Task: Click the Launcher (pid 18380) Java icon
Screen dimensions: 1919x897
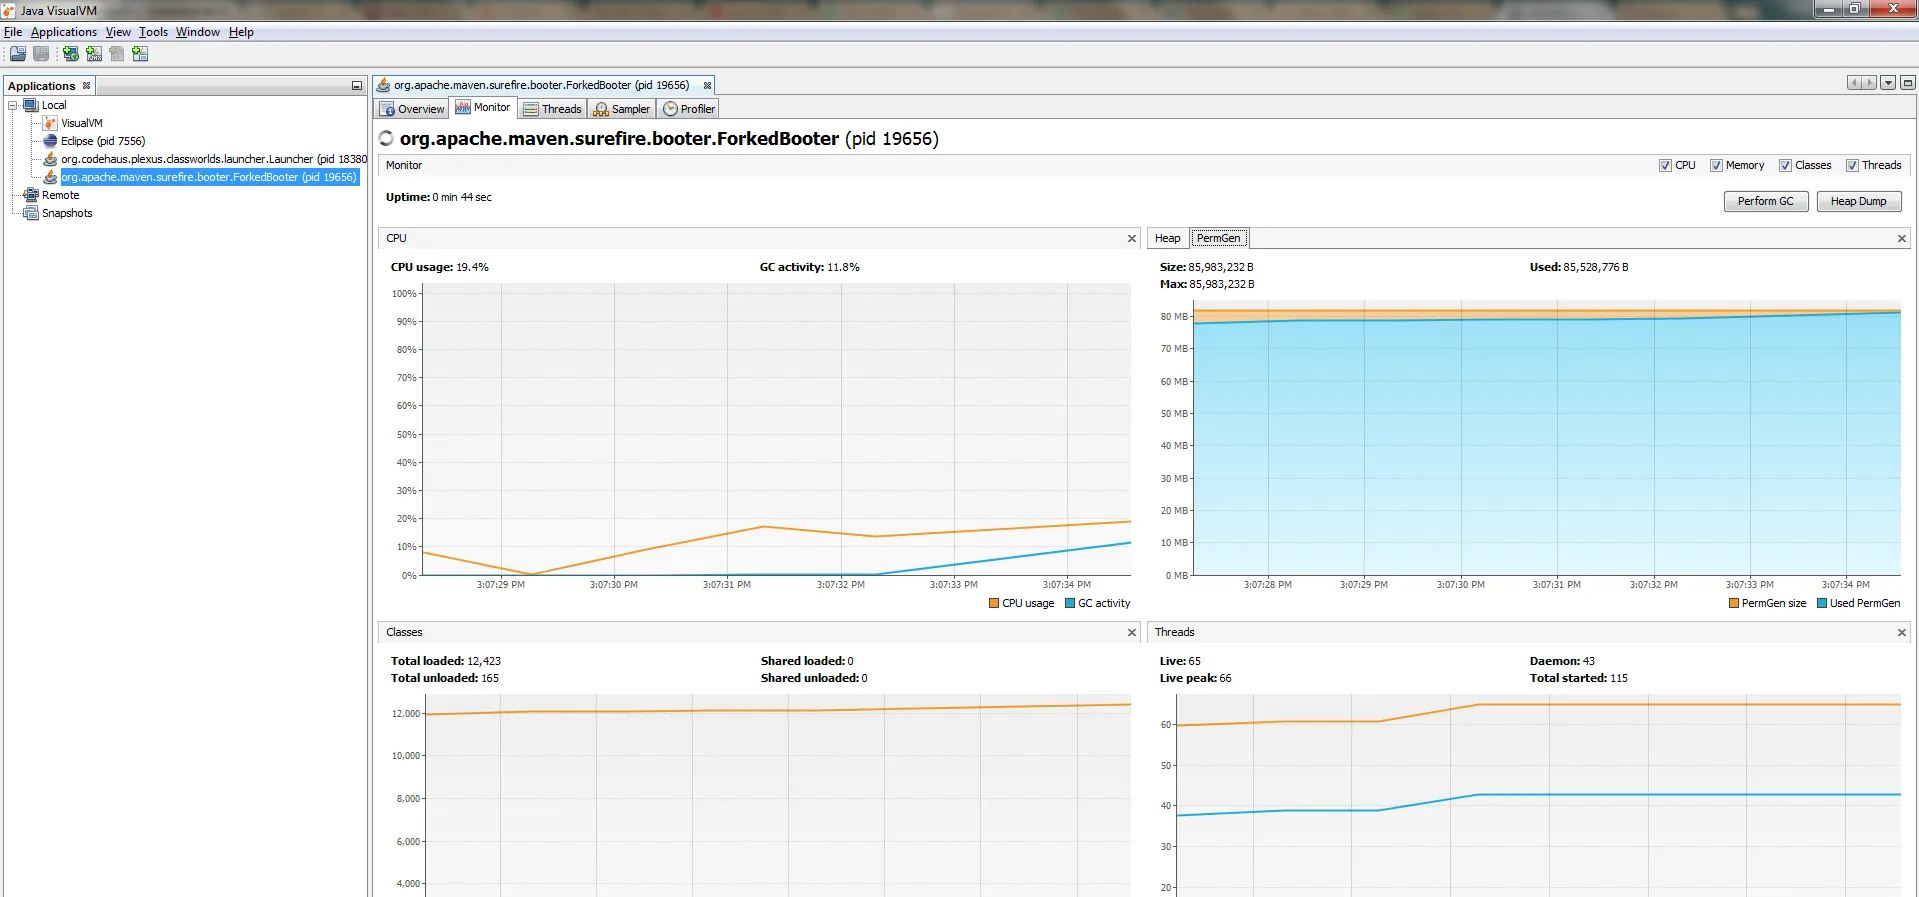Action: click(x=50, y=159)
